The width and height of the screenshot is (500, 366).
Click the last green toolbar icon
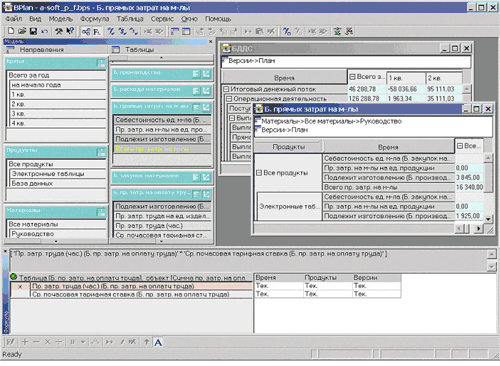(349, 31)
